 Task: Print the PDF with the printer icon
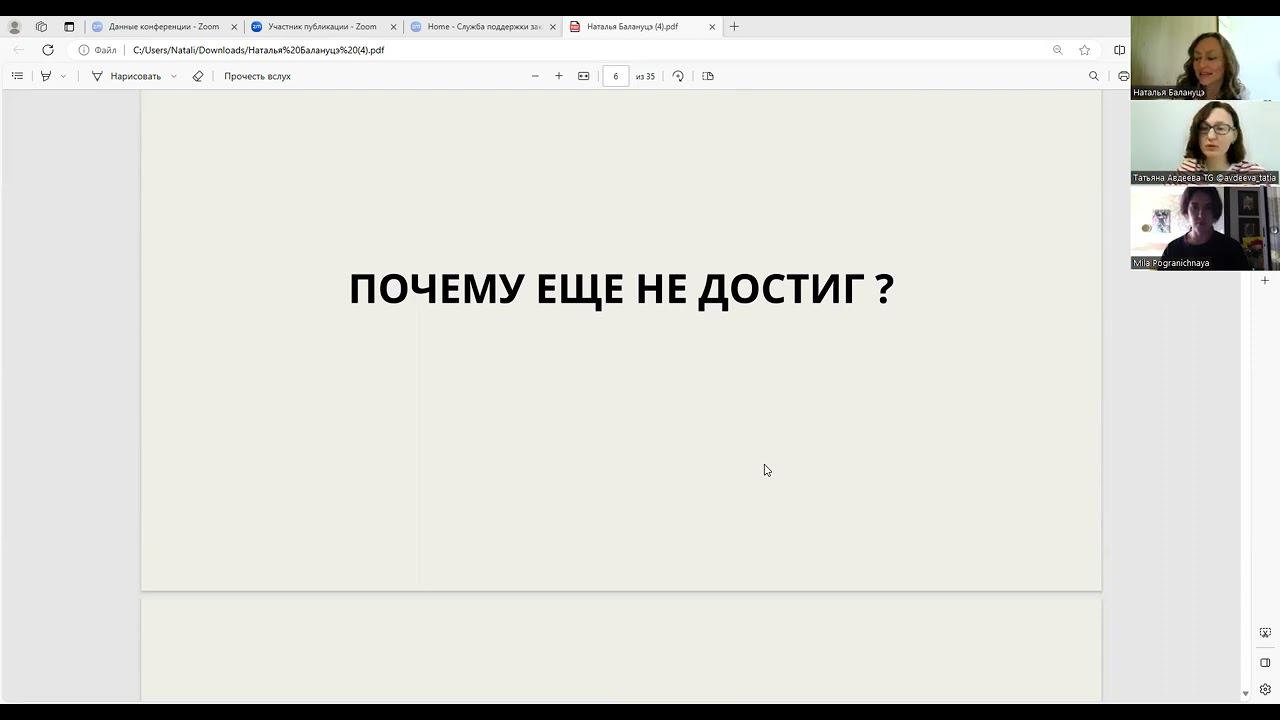coord(1123,76)
